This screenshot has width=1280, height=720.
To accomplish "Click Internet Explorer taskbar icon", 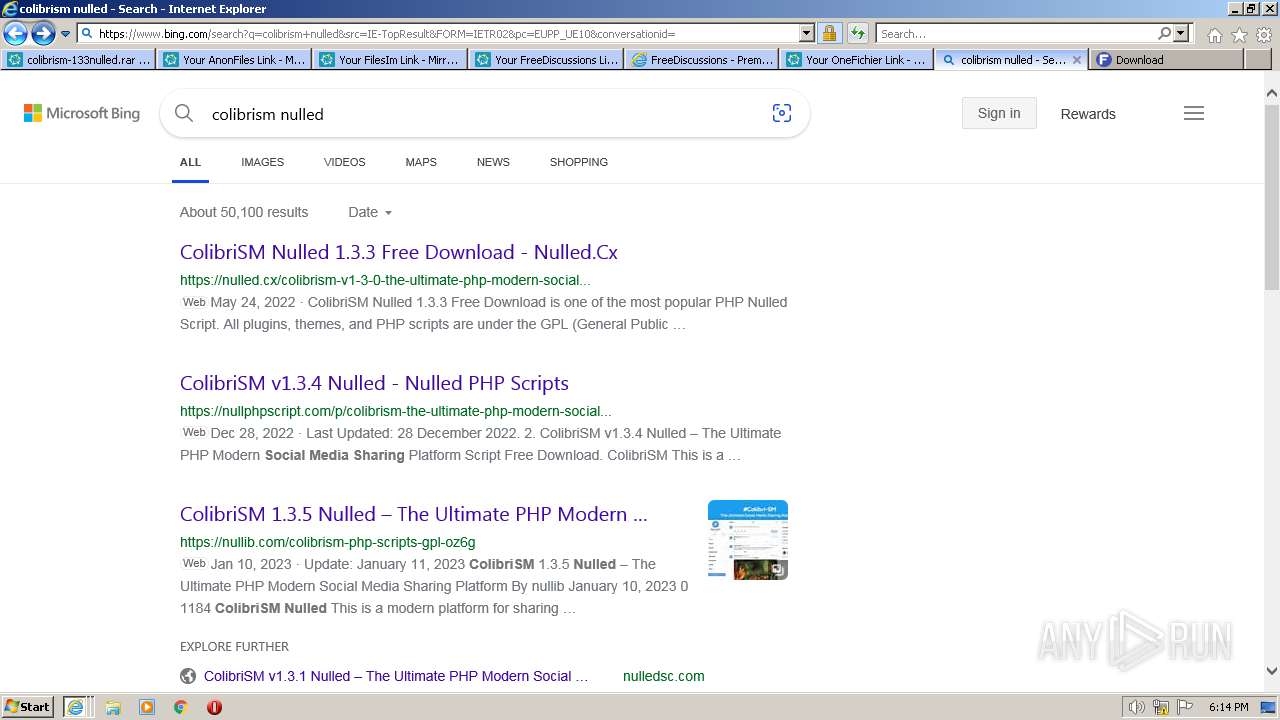I will (x=77, y=707).
